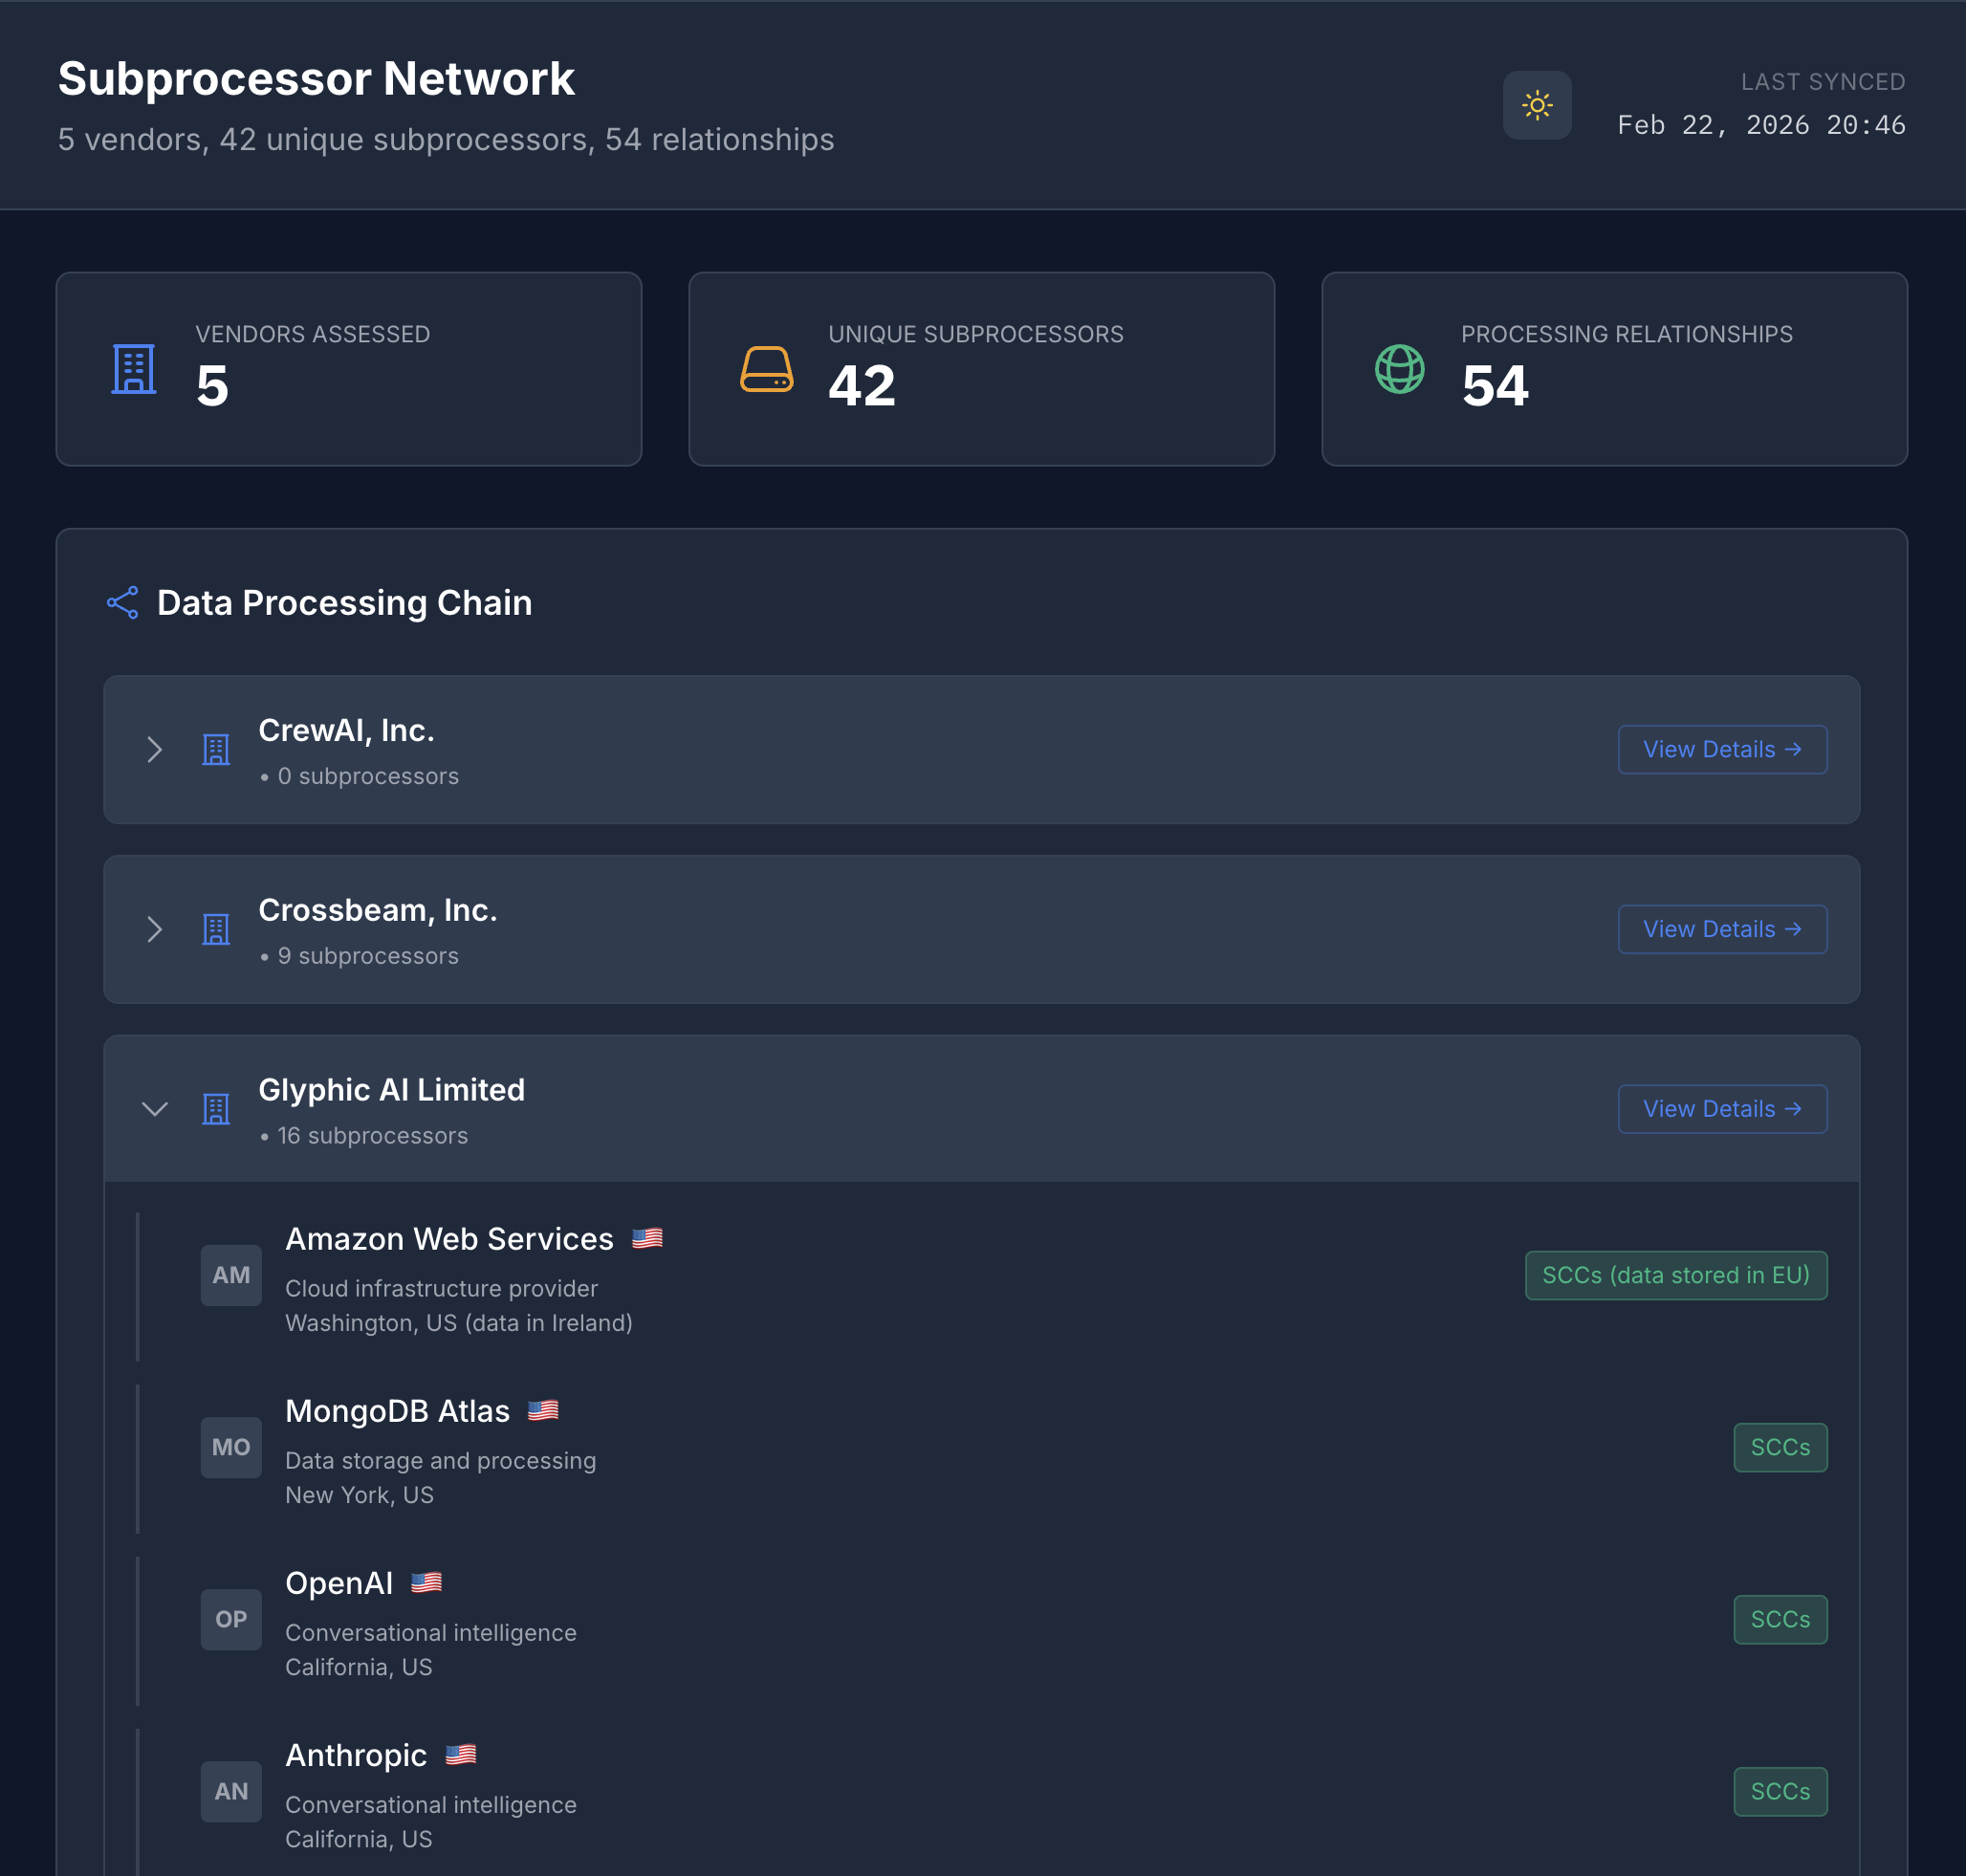
Task: Click the '16 subprocessors' count text
Action: [372, 1136]
